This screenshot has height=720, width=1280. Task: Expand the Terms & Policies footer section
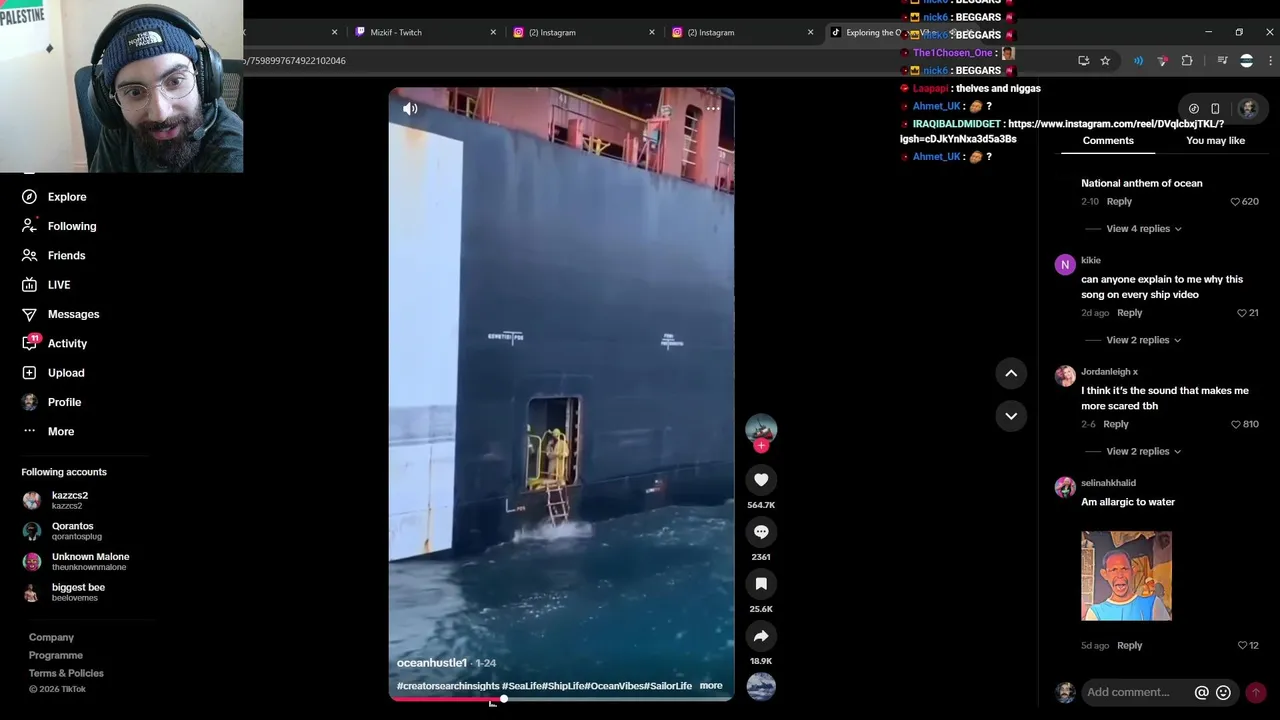pos(66,673)
